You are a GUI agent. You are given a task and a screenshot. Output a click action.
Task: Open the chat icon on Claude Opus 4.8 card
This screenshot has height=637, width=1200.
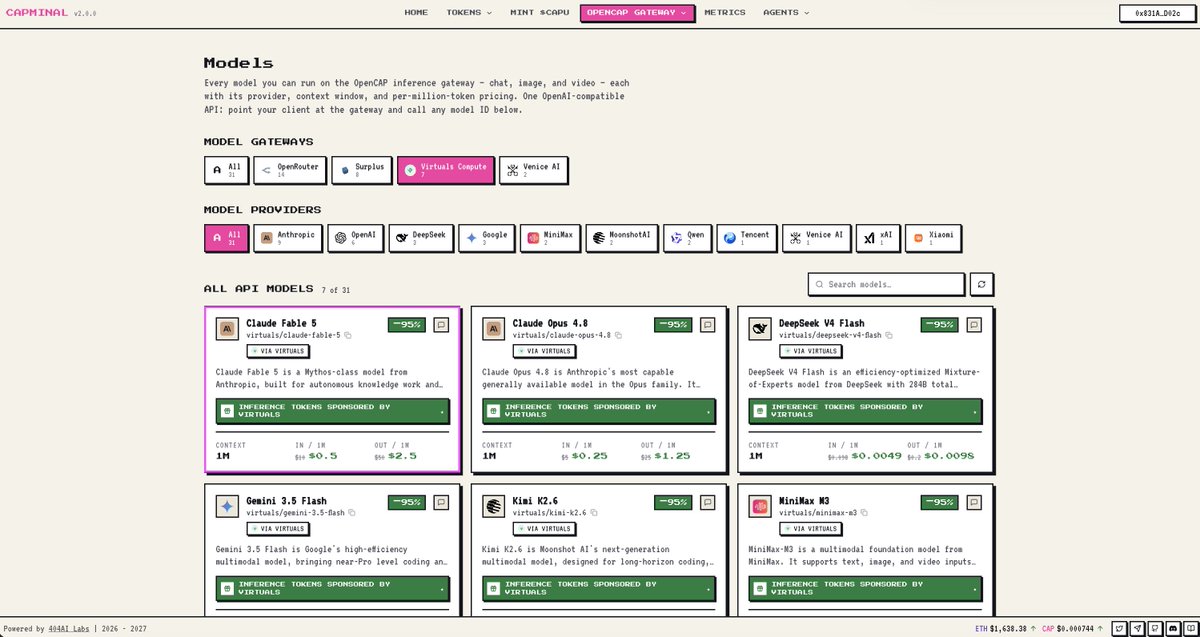click(x=708, y=324)
